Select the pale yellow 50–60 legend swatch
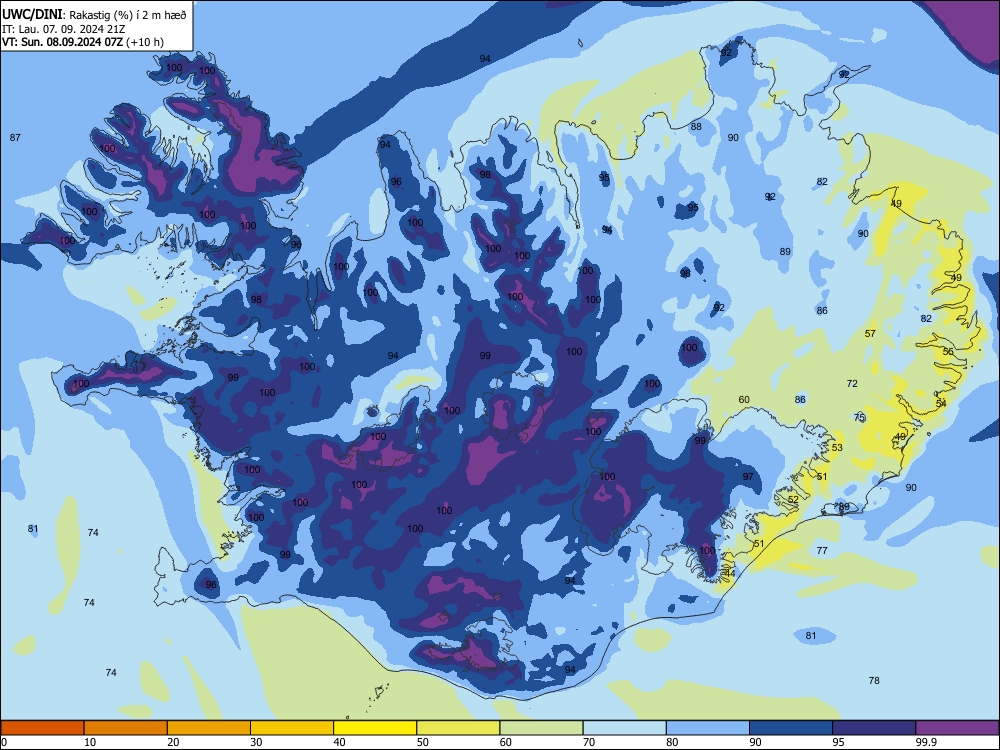The image size is (1000, 750). click(x=458, y=728)
